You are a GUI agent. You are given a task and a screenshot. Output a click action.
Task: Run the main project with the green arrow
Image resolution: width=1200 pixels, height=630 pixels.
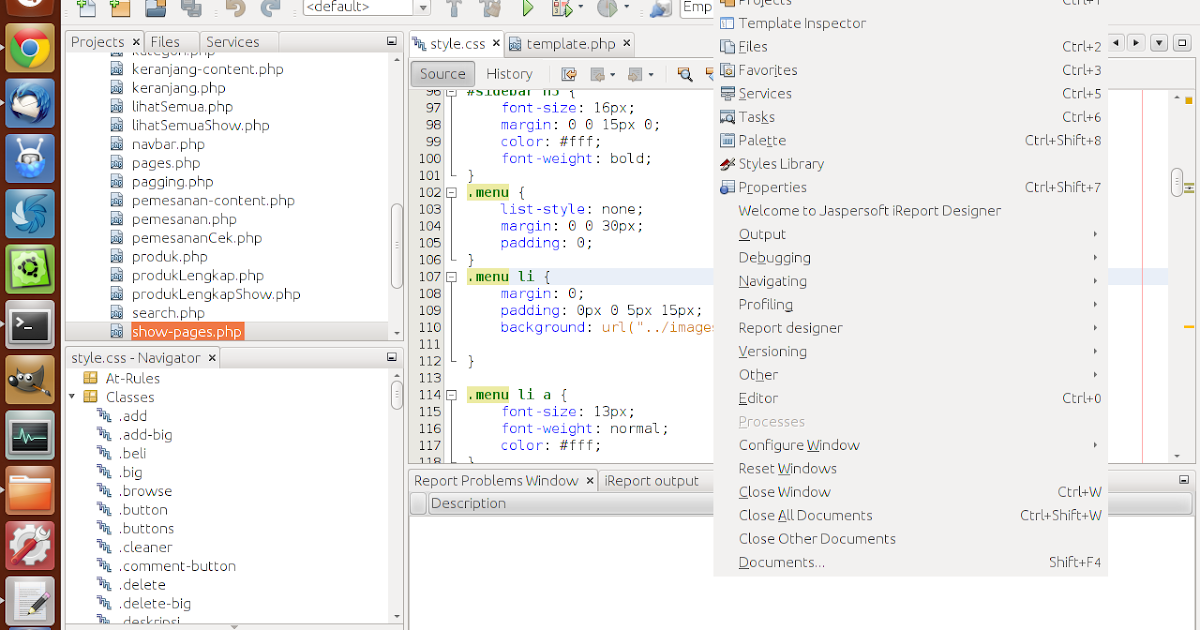528,10
